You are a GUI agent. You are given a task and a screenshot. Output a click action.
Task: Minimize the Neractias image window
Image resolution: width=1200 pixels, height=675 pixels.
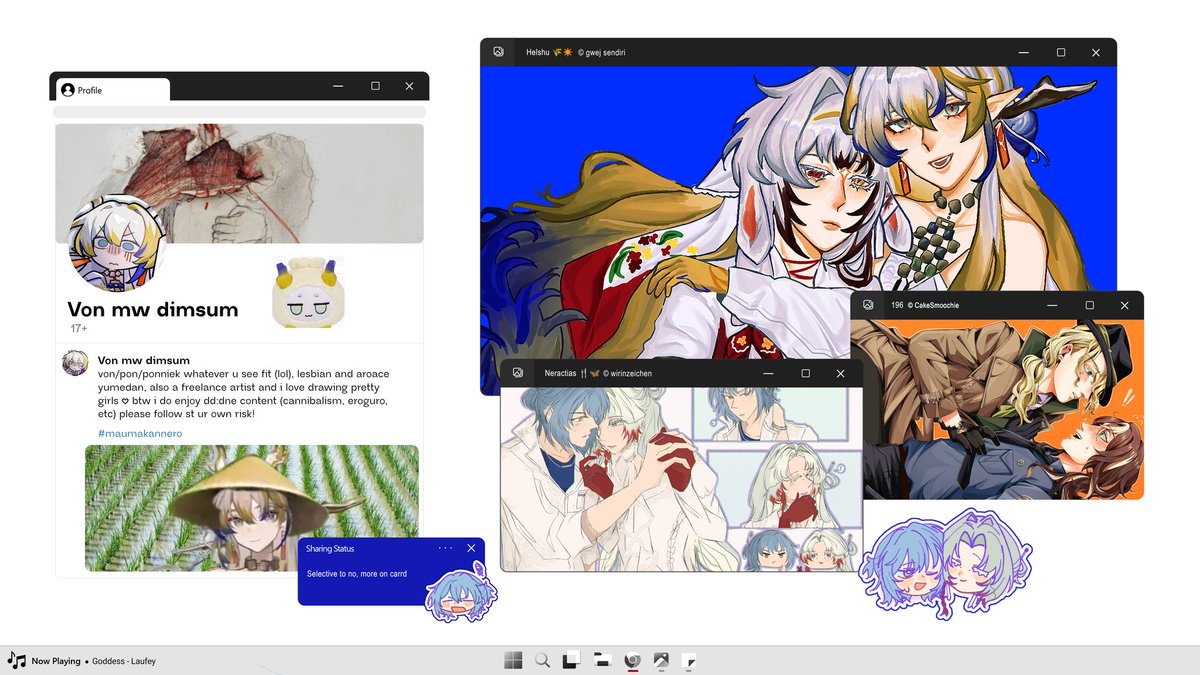(x=769, y=373)
